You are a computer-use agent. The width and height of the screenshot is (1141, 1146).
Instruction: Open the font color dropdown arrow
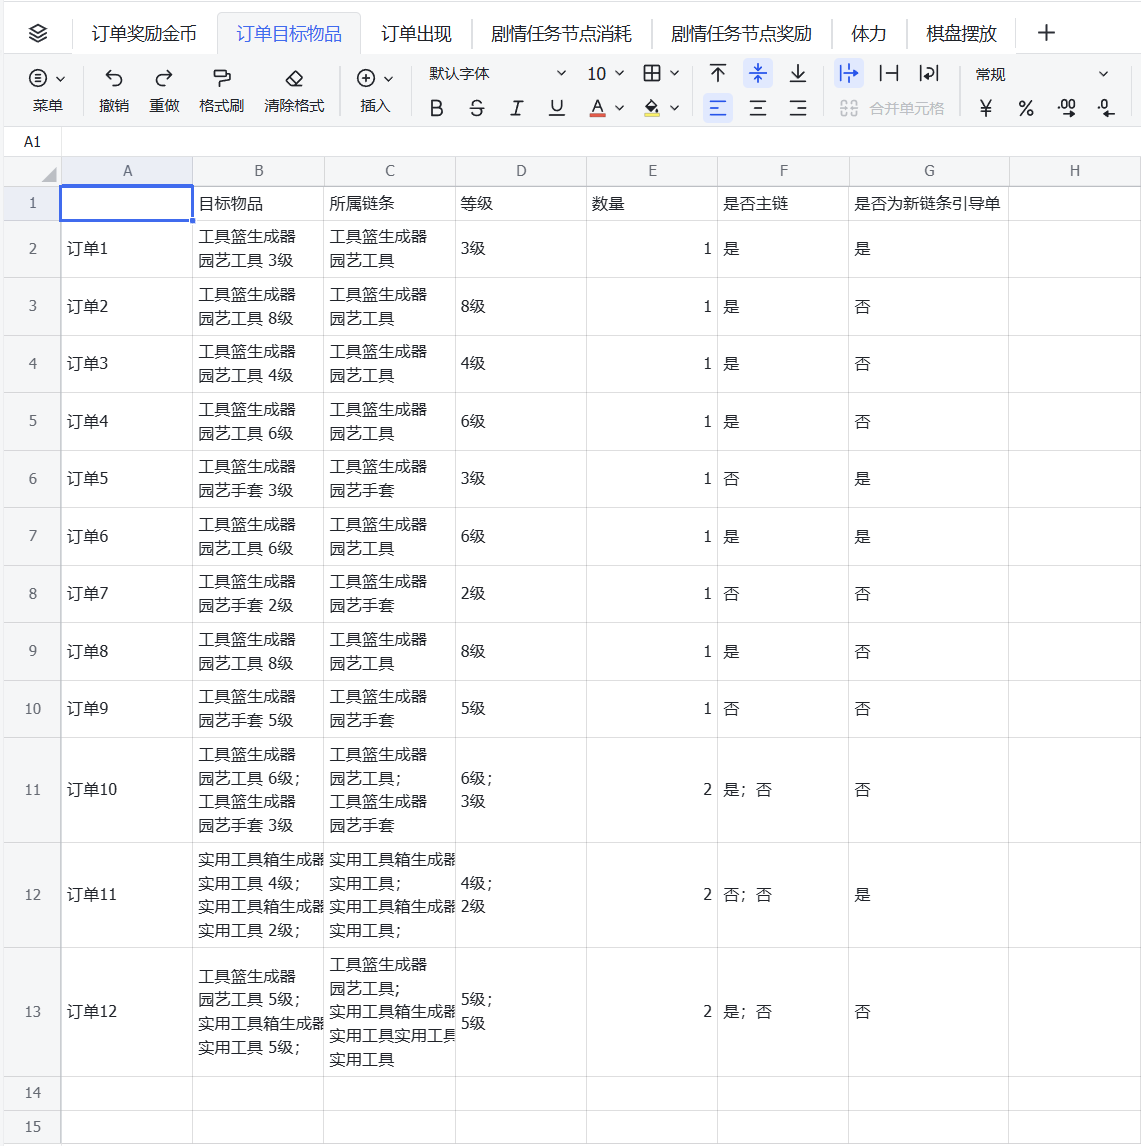click(620, 108)
